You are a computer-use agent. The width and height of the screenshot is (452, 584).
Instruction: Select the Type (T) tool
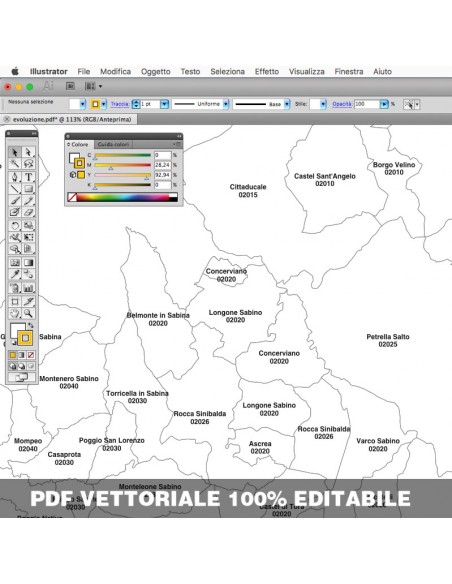28,177
